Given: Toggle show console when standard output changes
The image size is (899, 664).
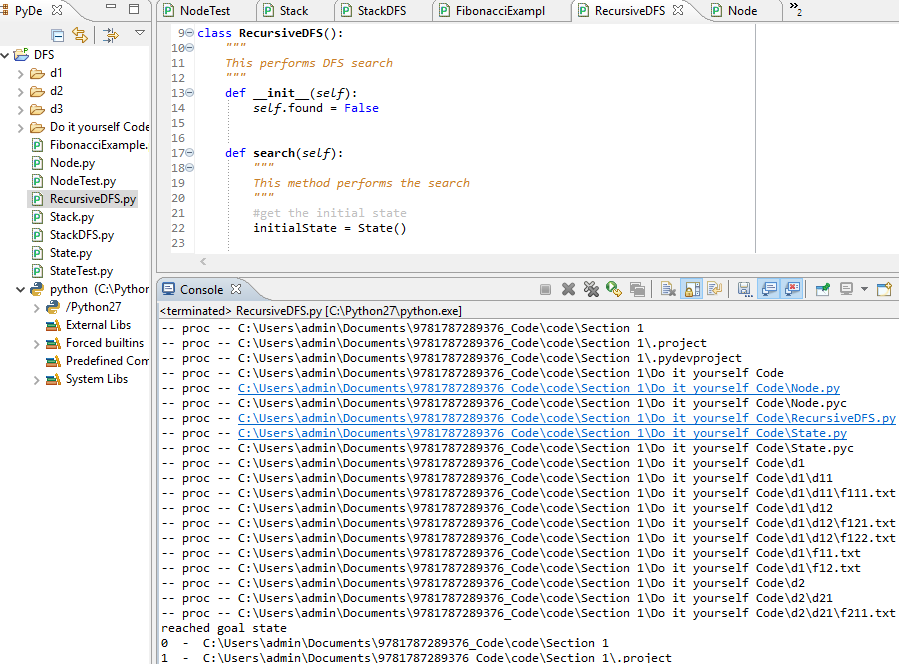Looking at the screenshot, I should tap(769, 290).
